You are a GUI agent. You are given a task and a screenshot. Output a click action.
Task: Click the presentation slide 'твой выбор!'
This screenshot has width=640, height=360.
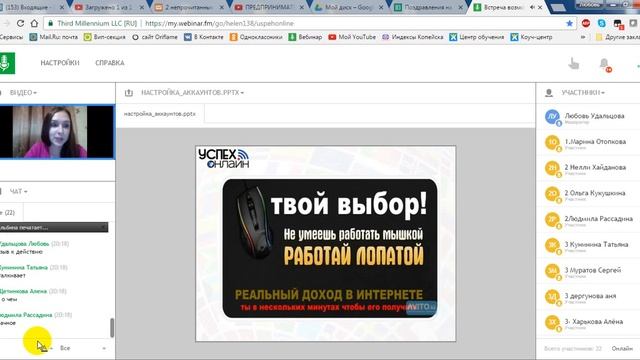pyautogui.click(x=326, y=243)
